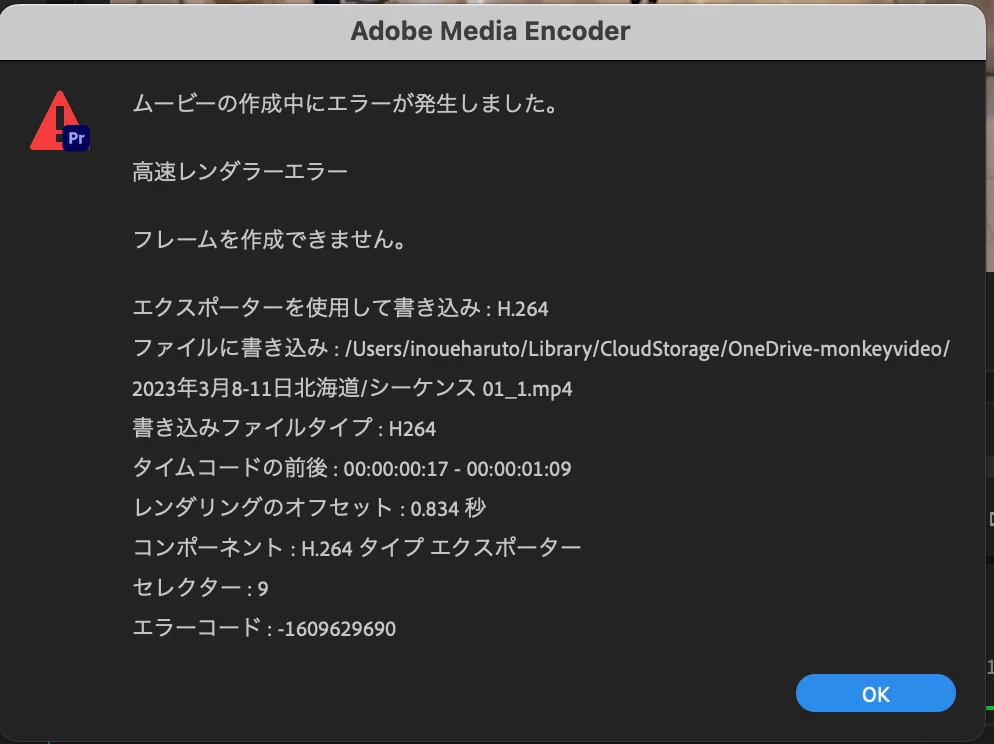Click the 'レンダリングのオフセット : 0.834 秒' line
Screen dimensions: 994x744
(309, 508)
